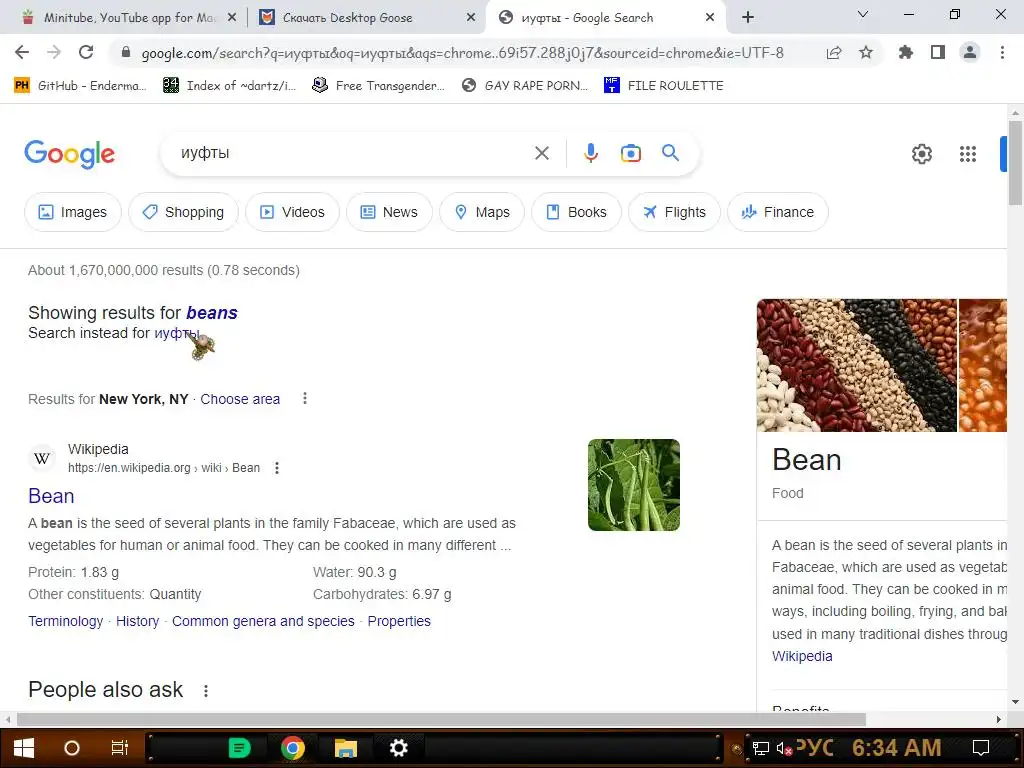Reload the current page

pos(86,52)
